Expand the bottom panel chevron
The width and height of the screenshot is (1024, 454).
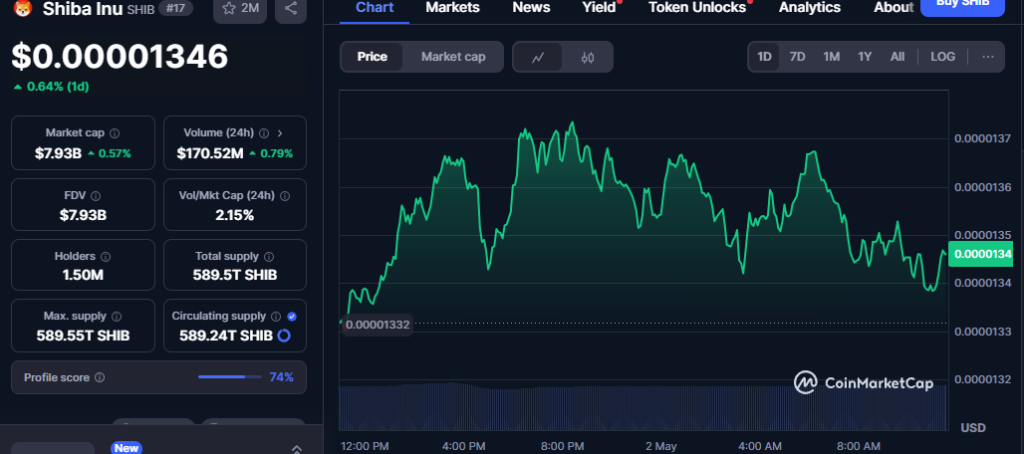296,449
